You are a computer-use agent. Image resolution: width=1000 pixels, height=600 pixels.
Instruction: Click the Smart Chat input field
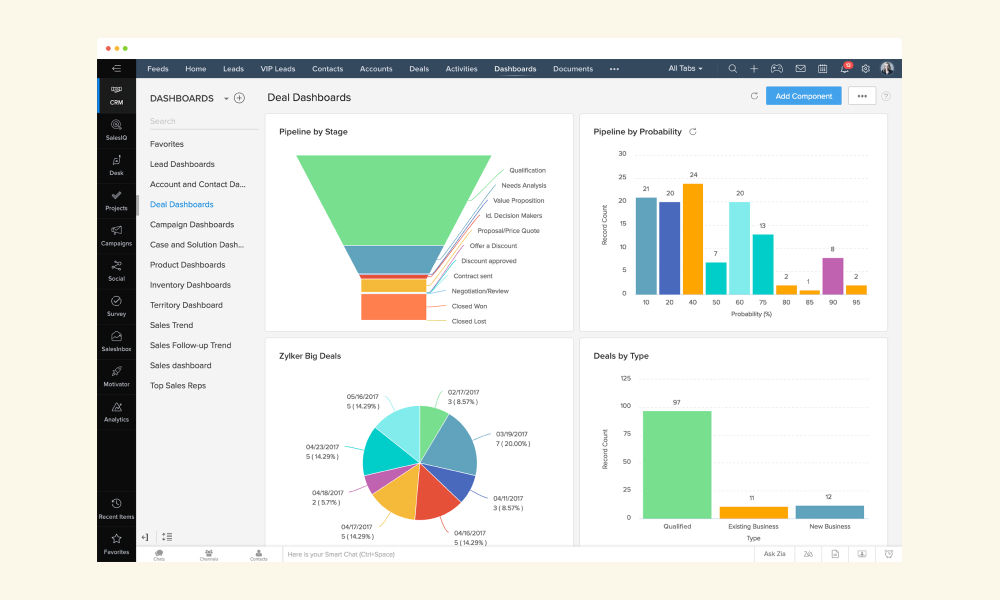coord(518,554)
